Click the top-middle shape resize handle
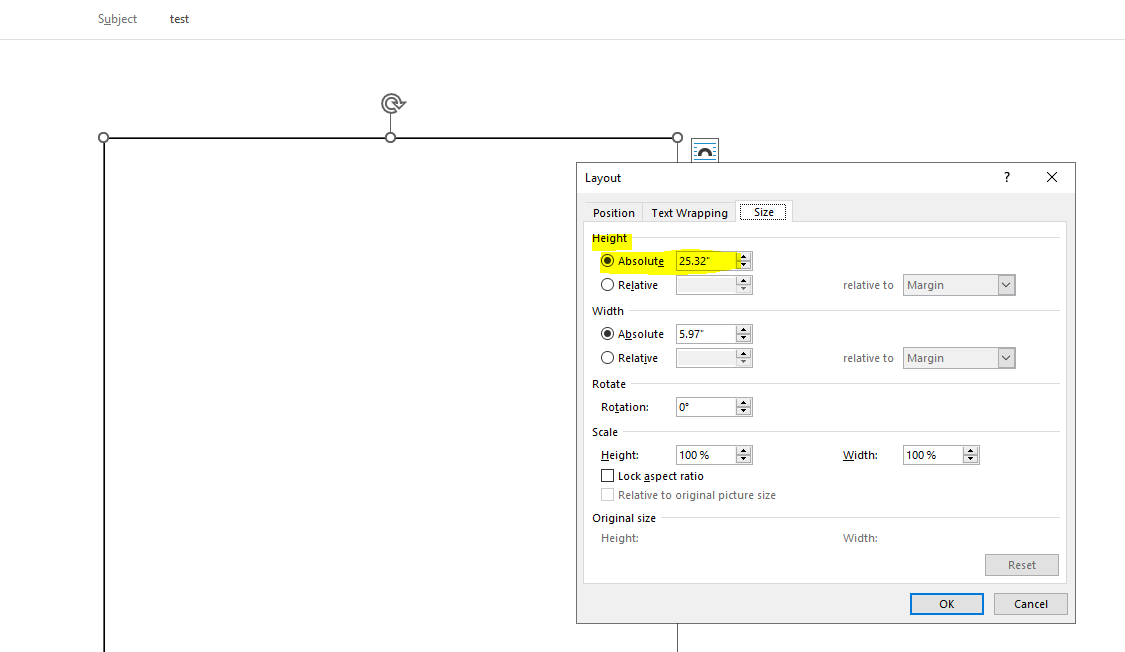This screenshot has width=1125, height=652. [x=390, y=137]
